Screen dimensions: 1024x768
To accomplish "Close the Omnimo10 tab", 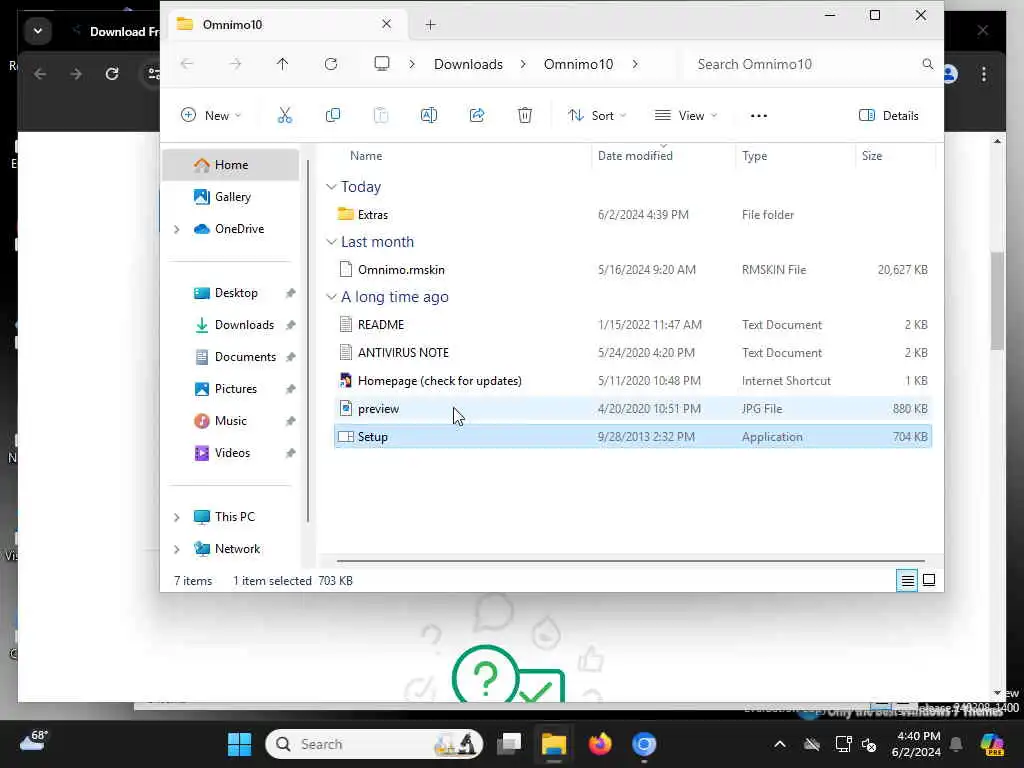I will (x=387, y=24).
